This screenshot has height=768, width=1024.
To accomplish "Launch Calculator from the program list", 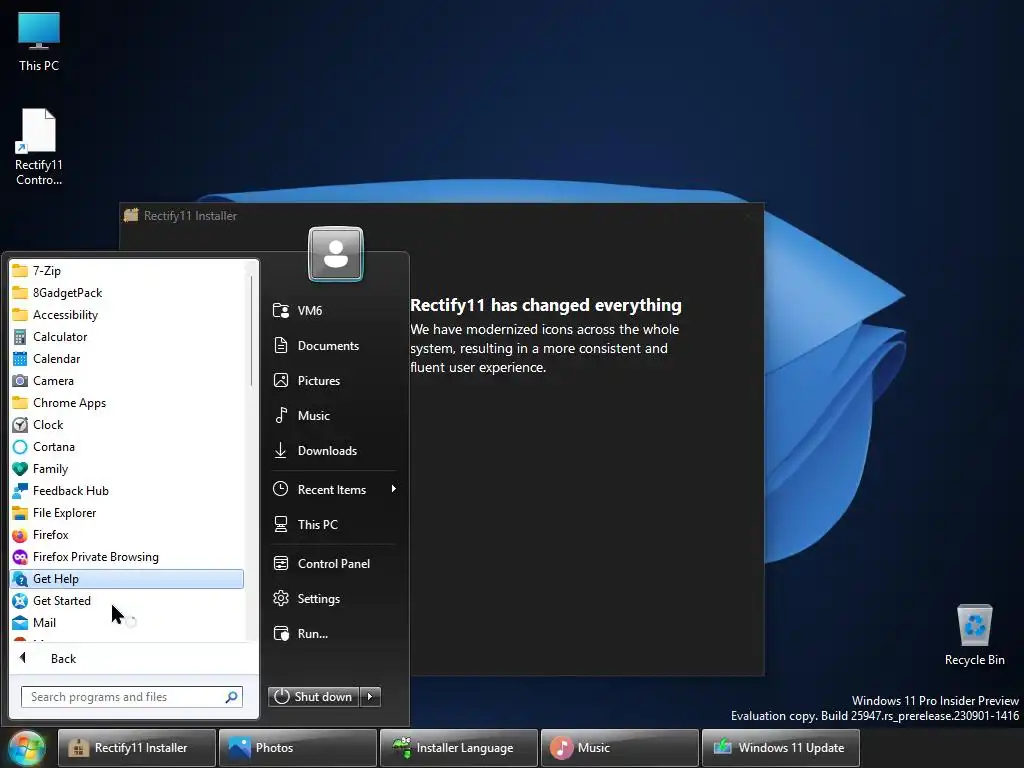I will click(127, 337).
